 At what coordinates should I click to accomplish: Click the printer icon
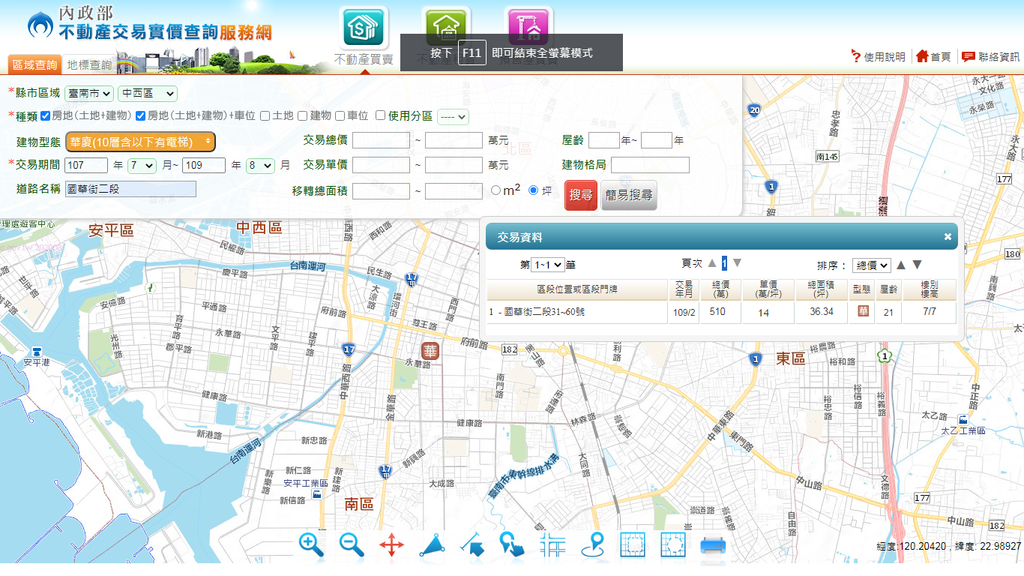[712, 545]
